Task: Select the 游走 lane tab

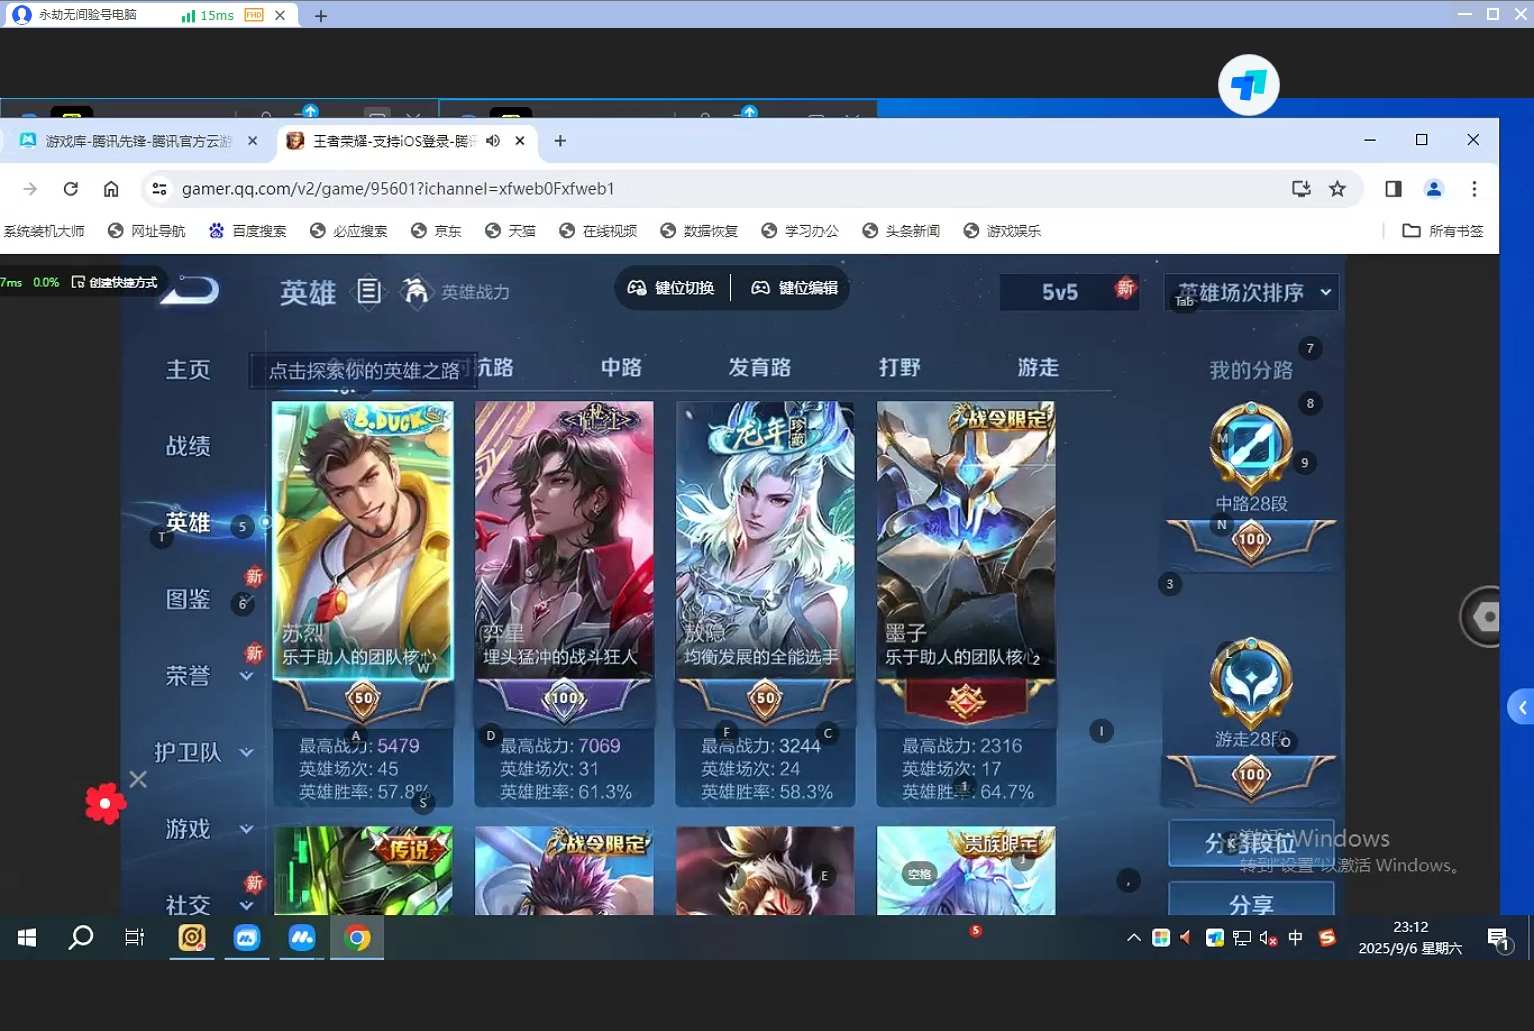Action: click(1038, 367)
